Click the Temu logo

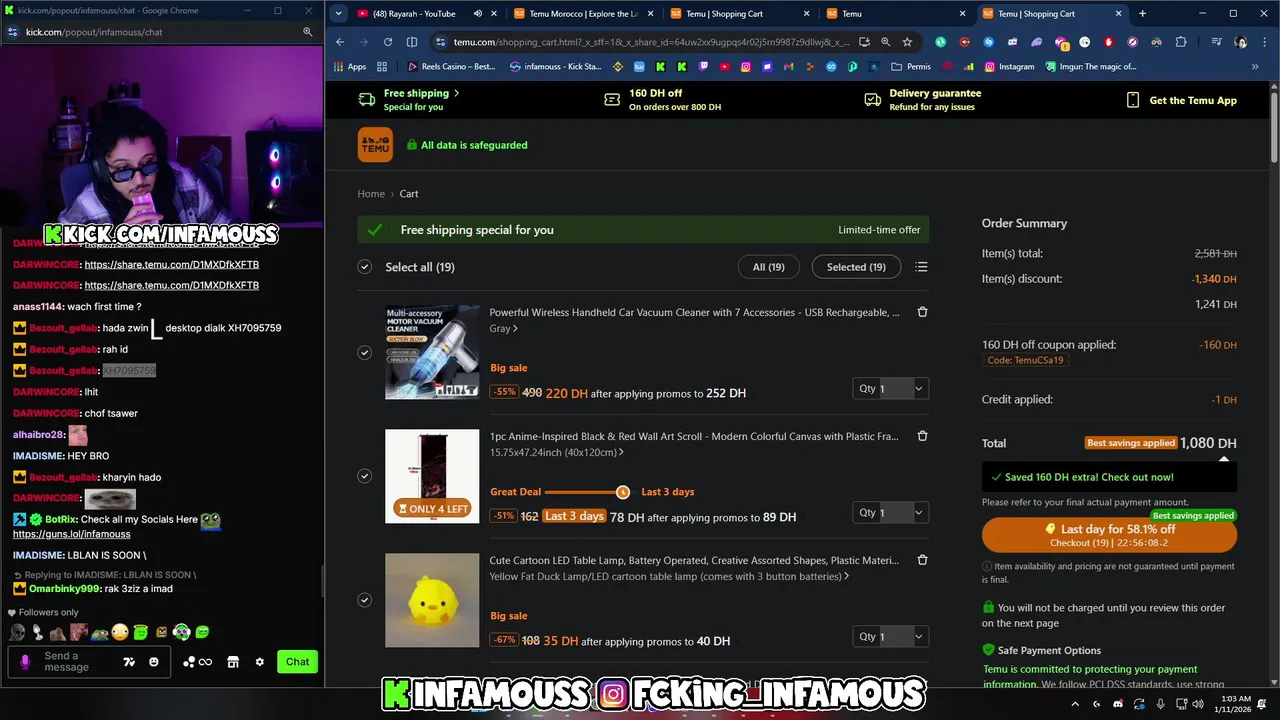(x=375, y=145)
